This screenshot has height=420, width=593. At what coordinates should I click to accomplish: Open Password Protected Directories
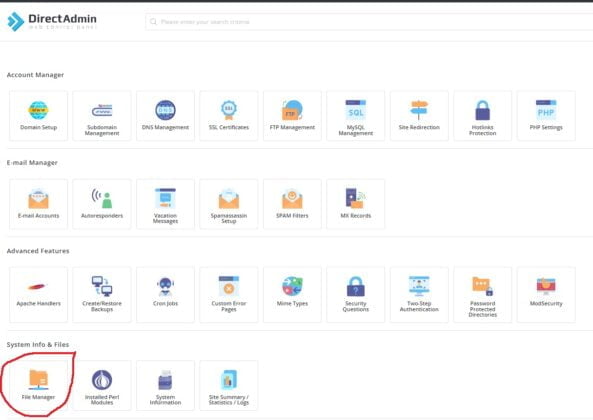click(483, 295)
